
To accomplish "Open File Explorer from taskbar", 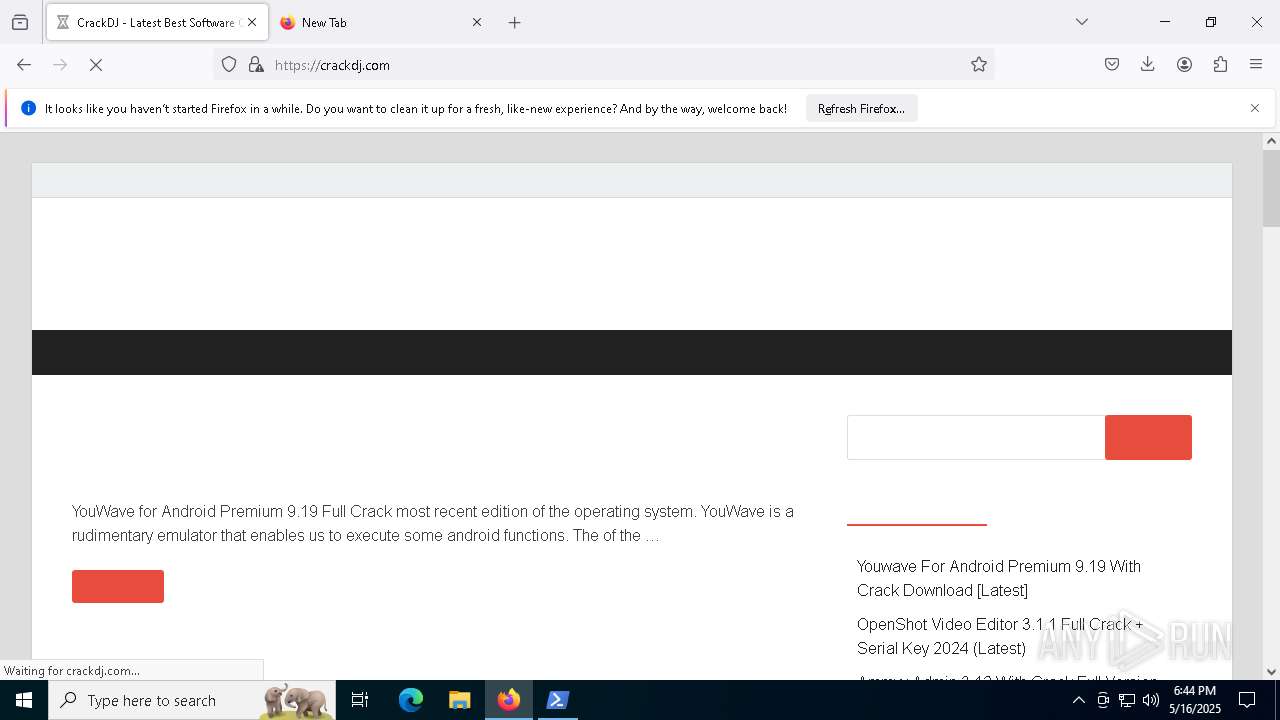I will (459, 700).
